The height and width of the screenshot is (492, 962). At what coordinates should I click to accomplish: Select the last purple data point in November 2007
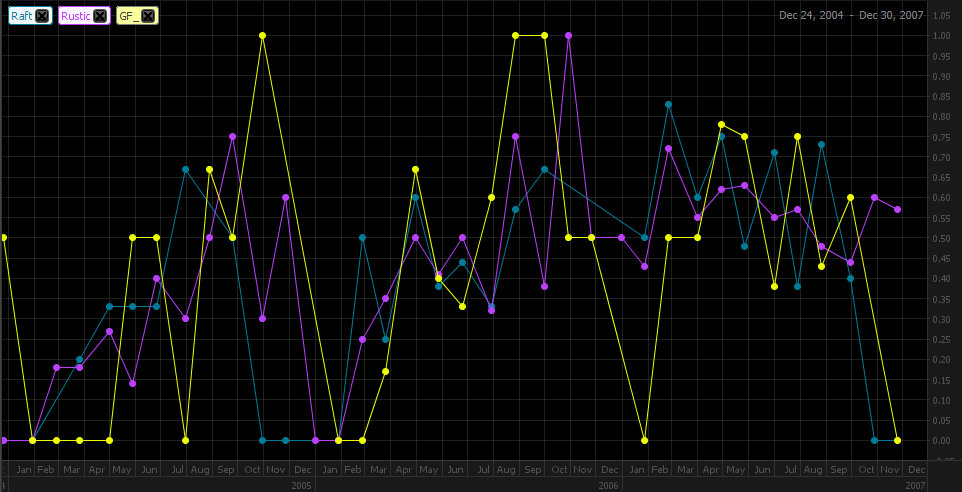898,210
